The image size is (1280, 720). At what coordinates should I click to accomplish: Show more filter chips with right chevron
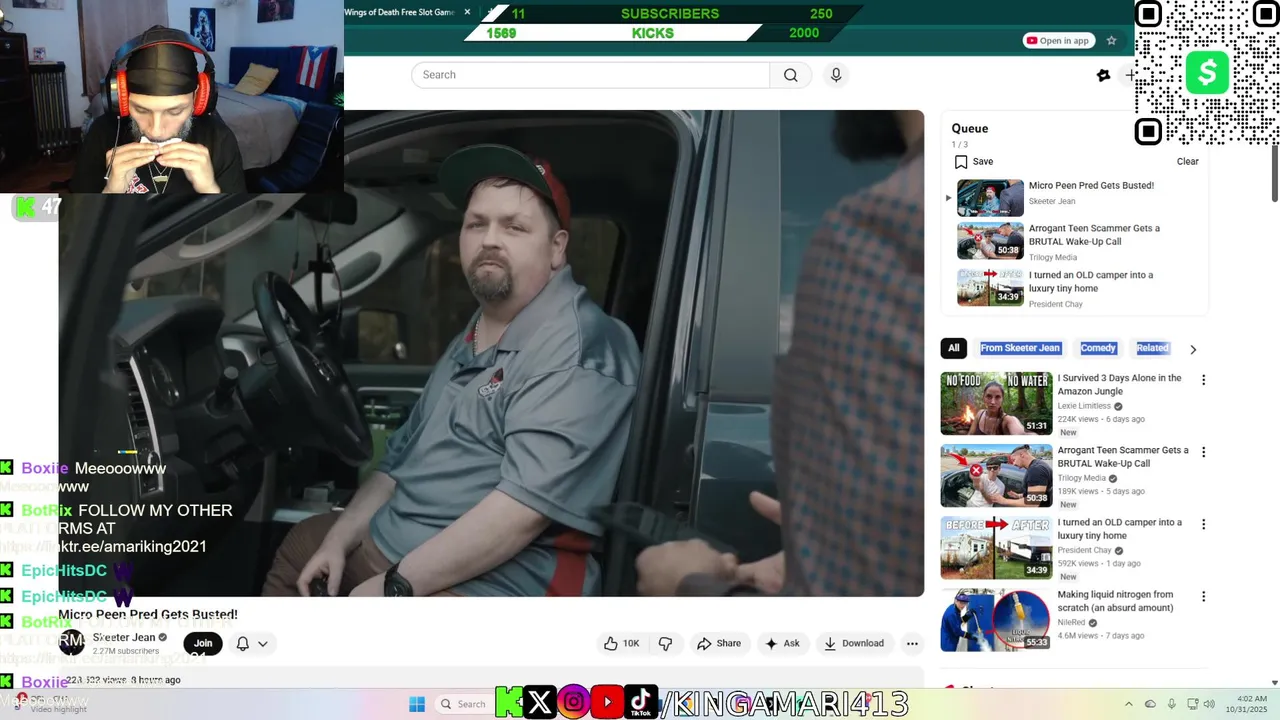(x=1192, y=349)
